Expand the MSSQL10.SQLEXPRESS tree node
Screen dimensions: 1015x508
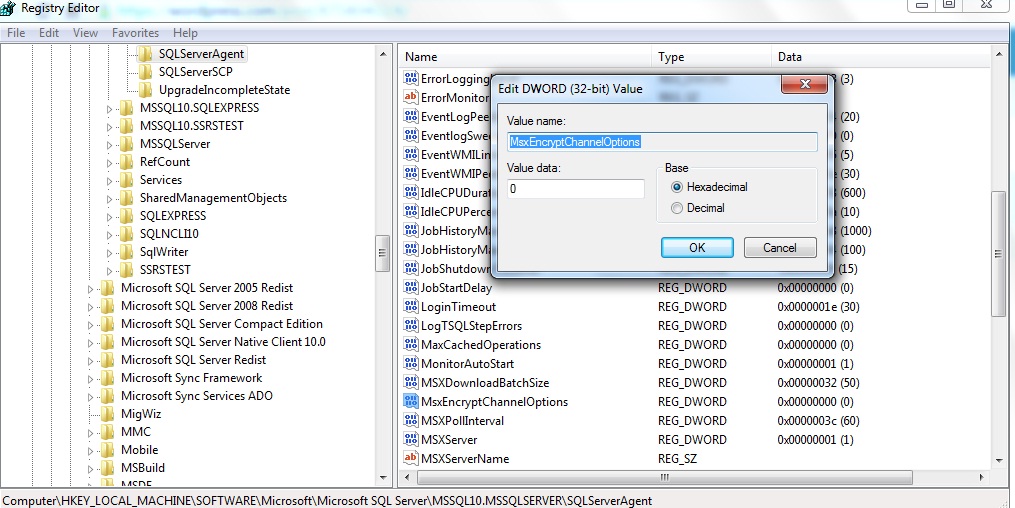[x=110, y=108]
